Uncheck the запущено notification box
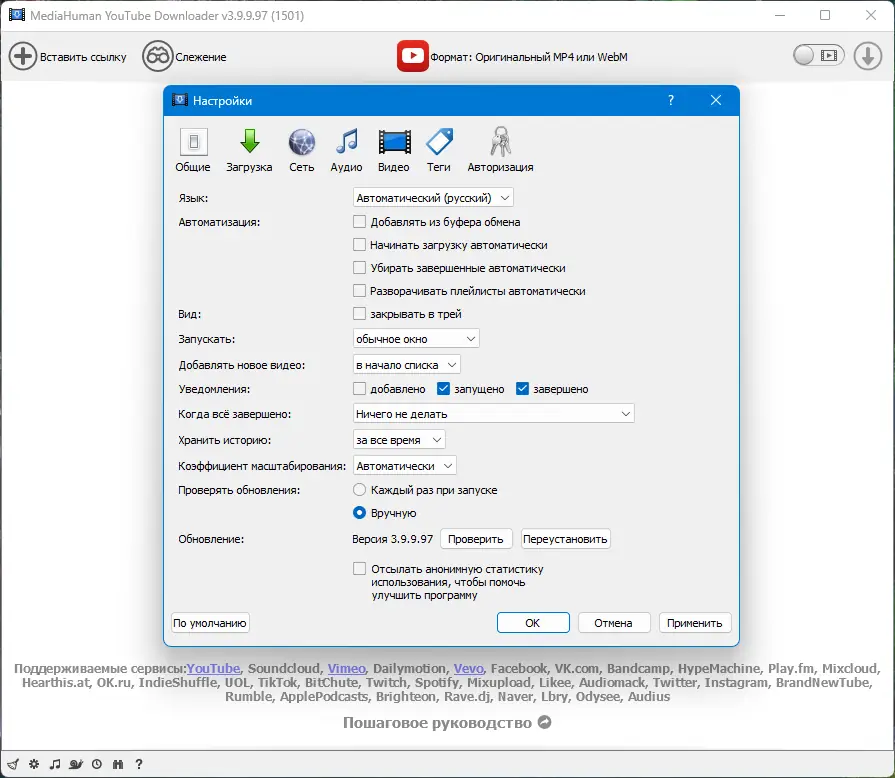895x778 pixels. tap(443, 389)
